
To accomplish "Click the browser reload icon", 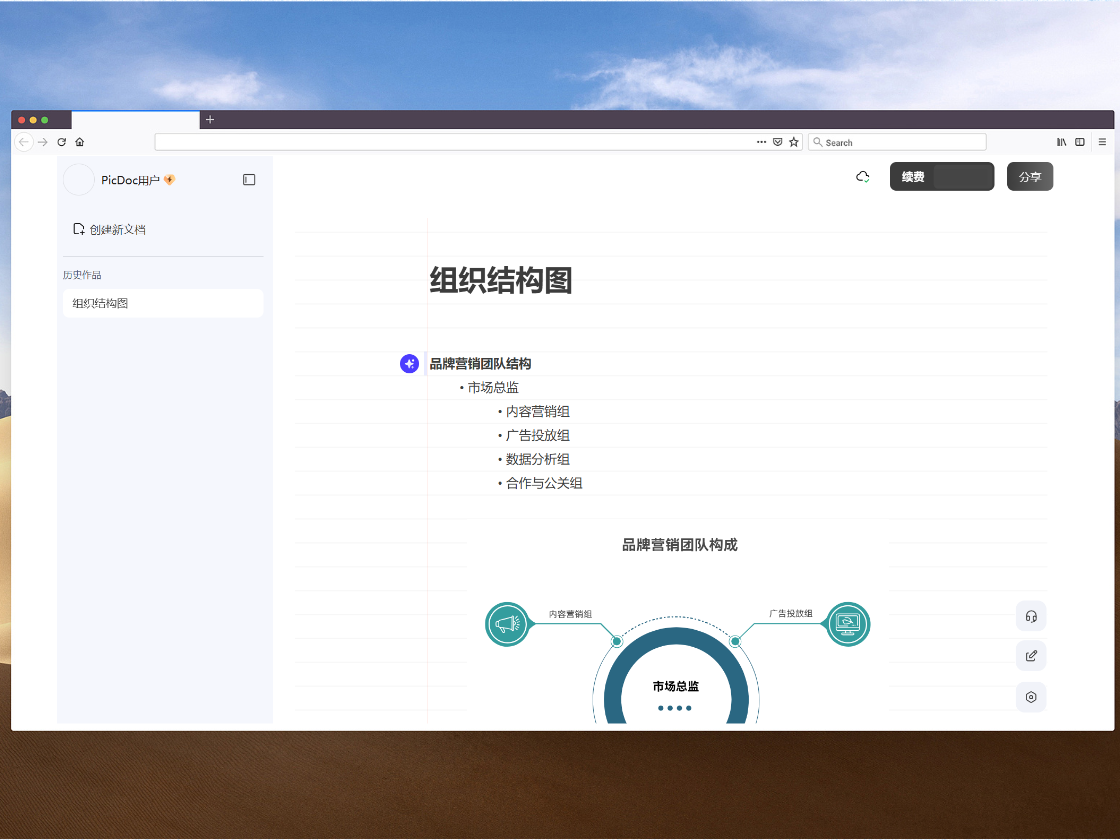I will 62,141.
